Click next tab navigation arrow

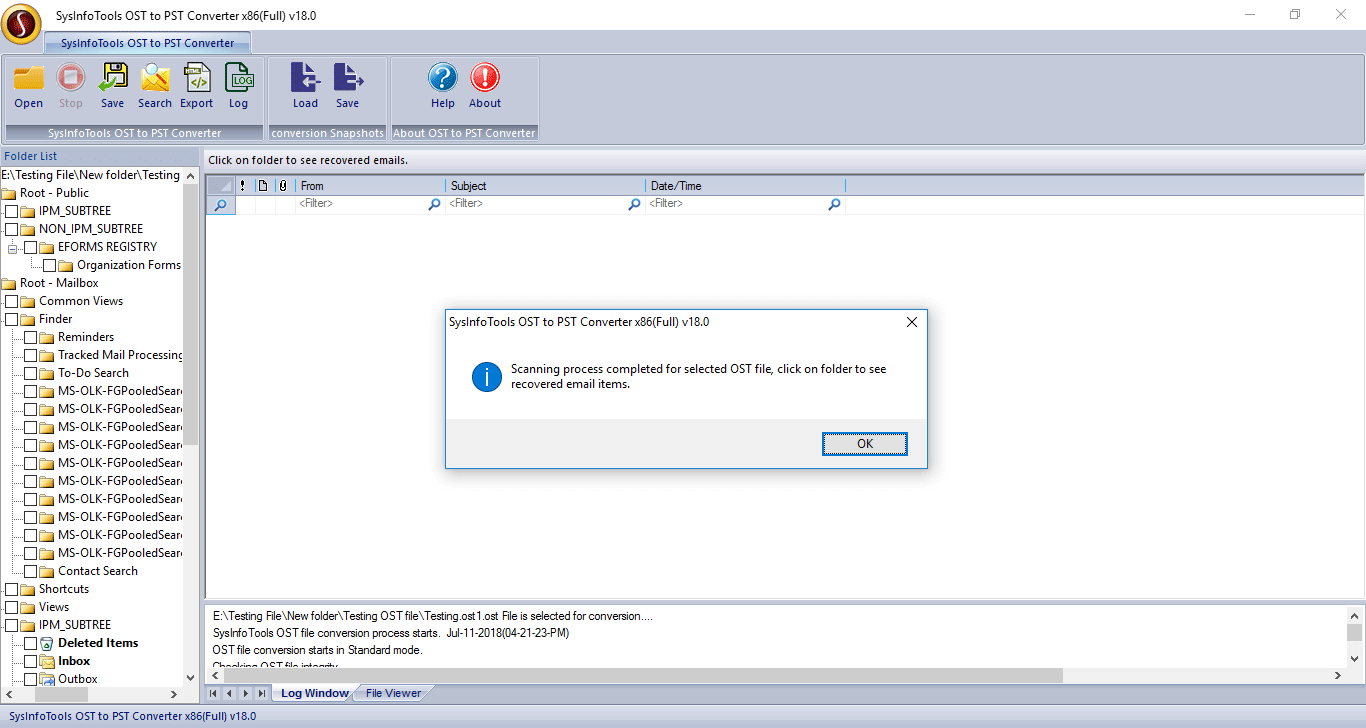click(245, 693)
